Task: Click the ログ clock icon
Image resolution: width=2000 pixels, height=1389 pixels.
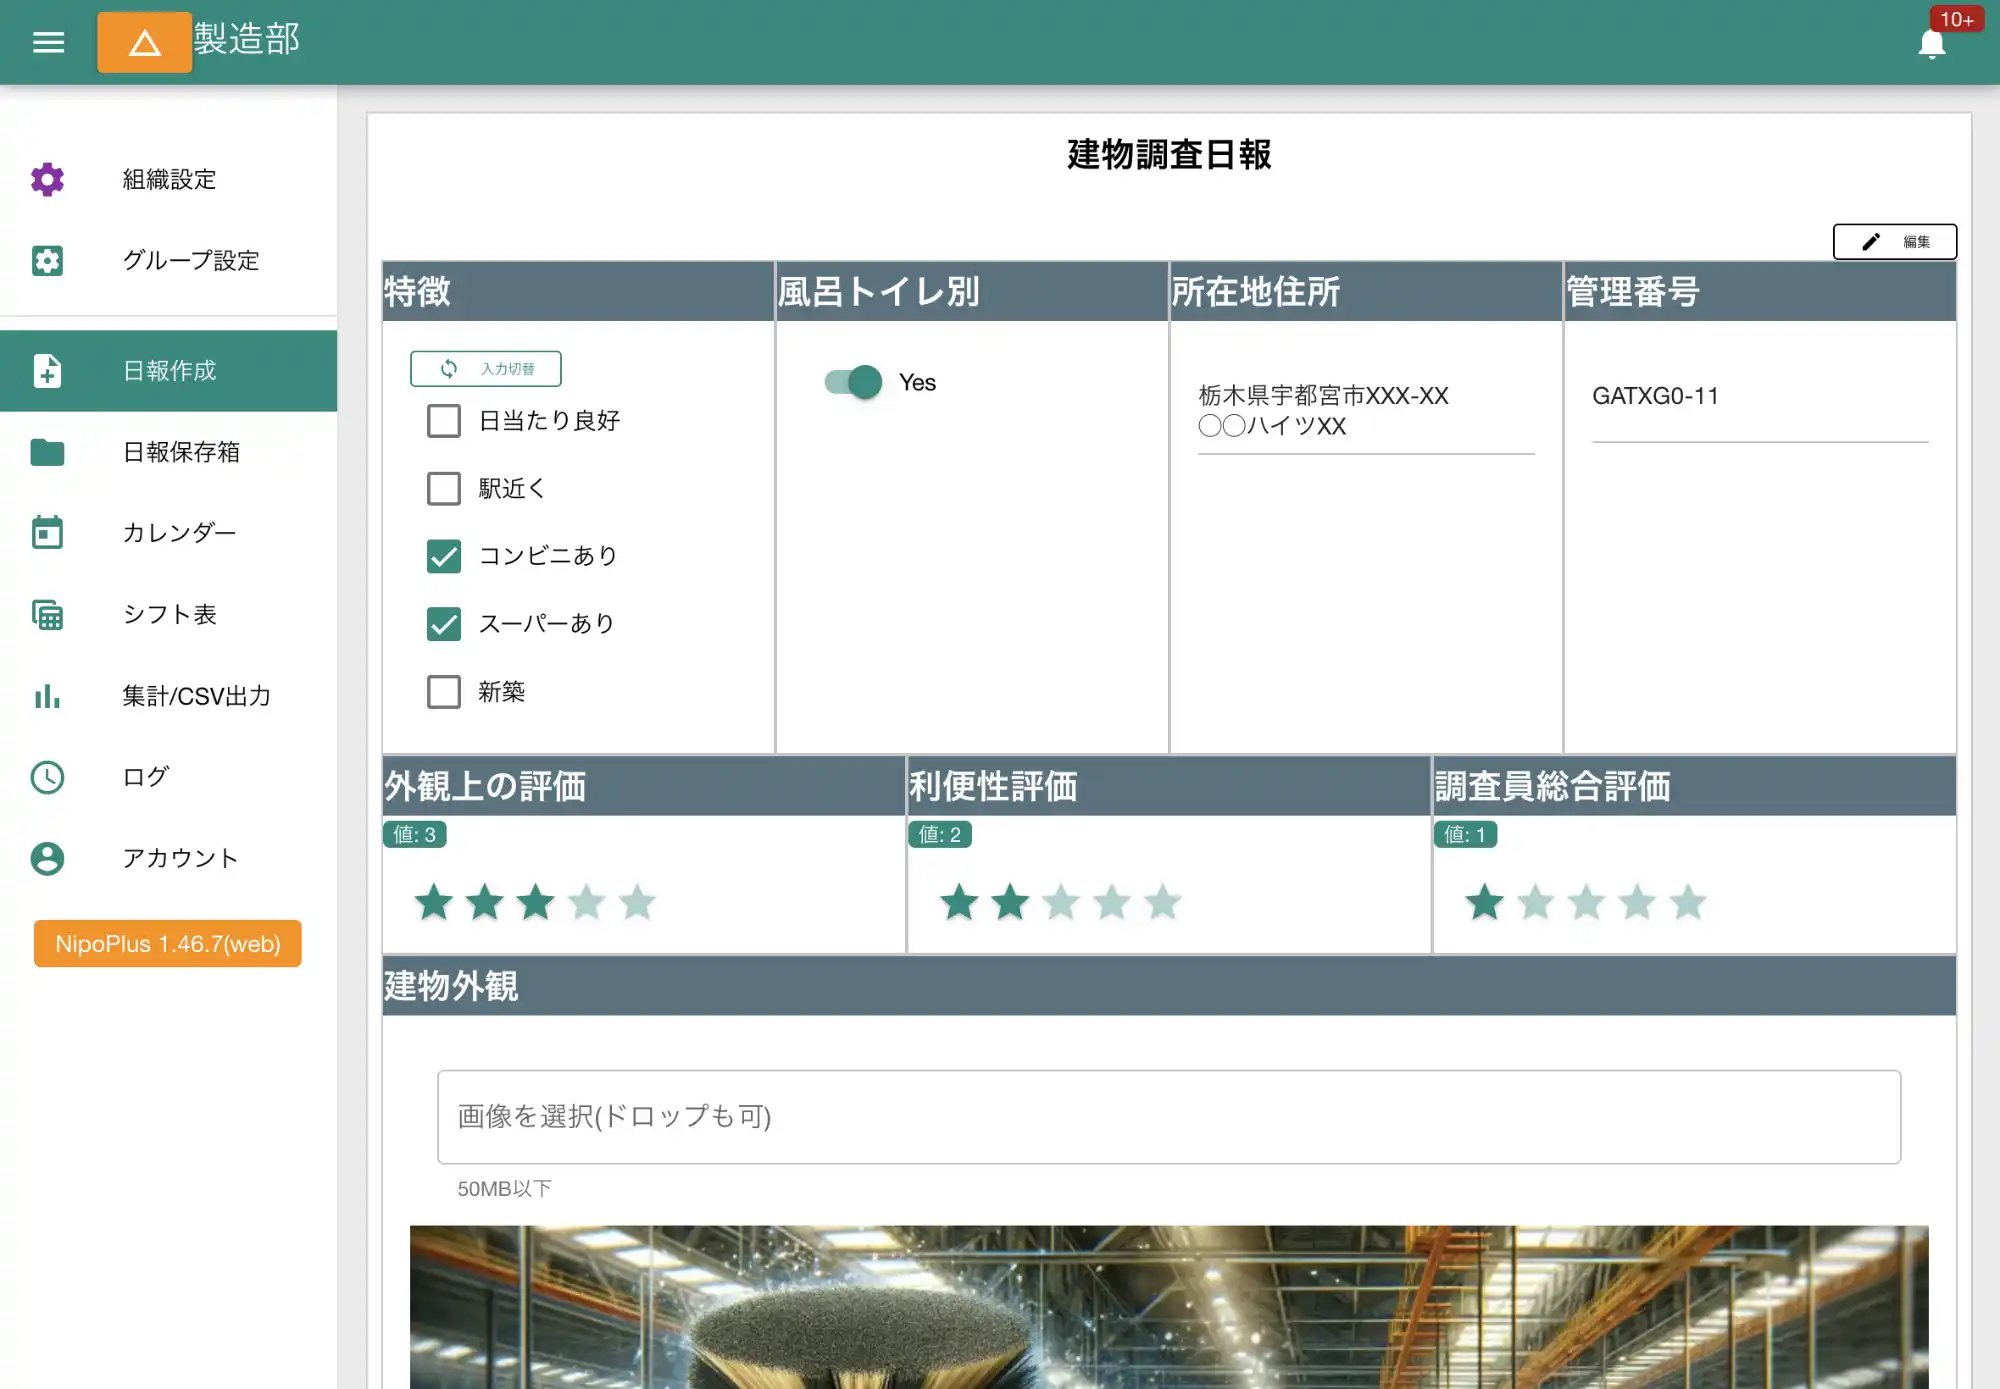Action: 47,777
